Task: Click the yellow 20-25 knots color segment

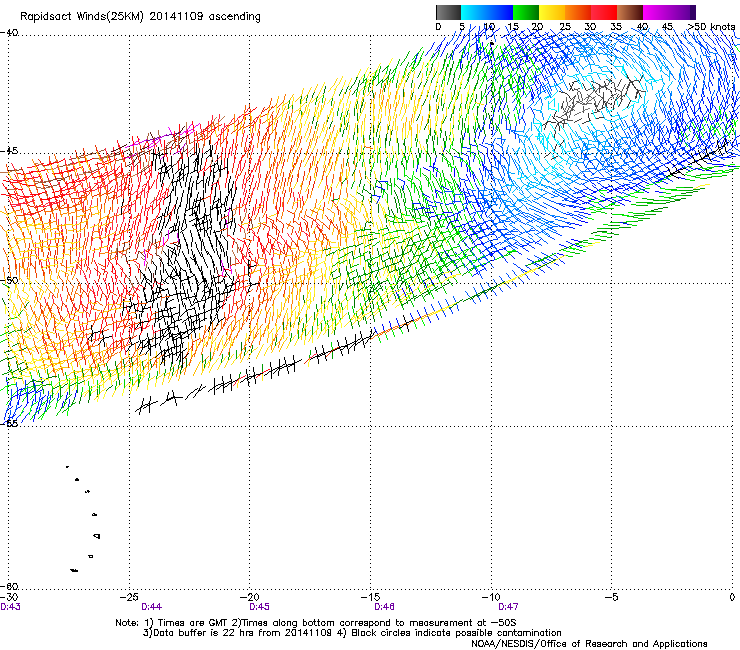Action: click(552, 12)
